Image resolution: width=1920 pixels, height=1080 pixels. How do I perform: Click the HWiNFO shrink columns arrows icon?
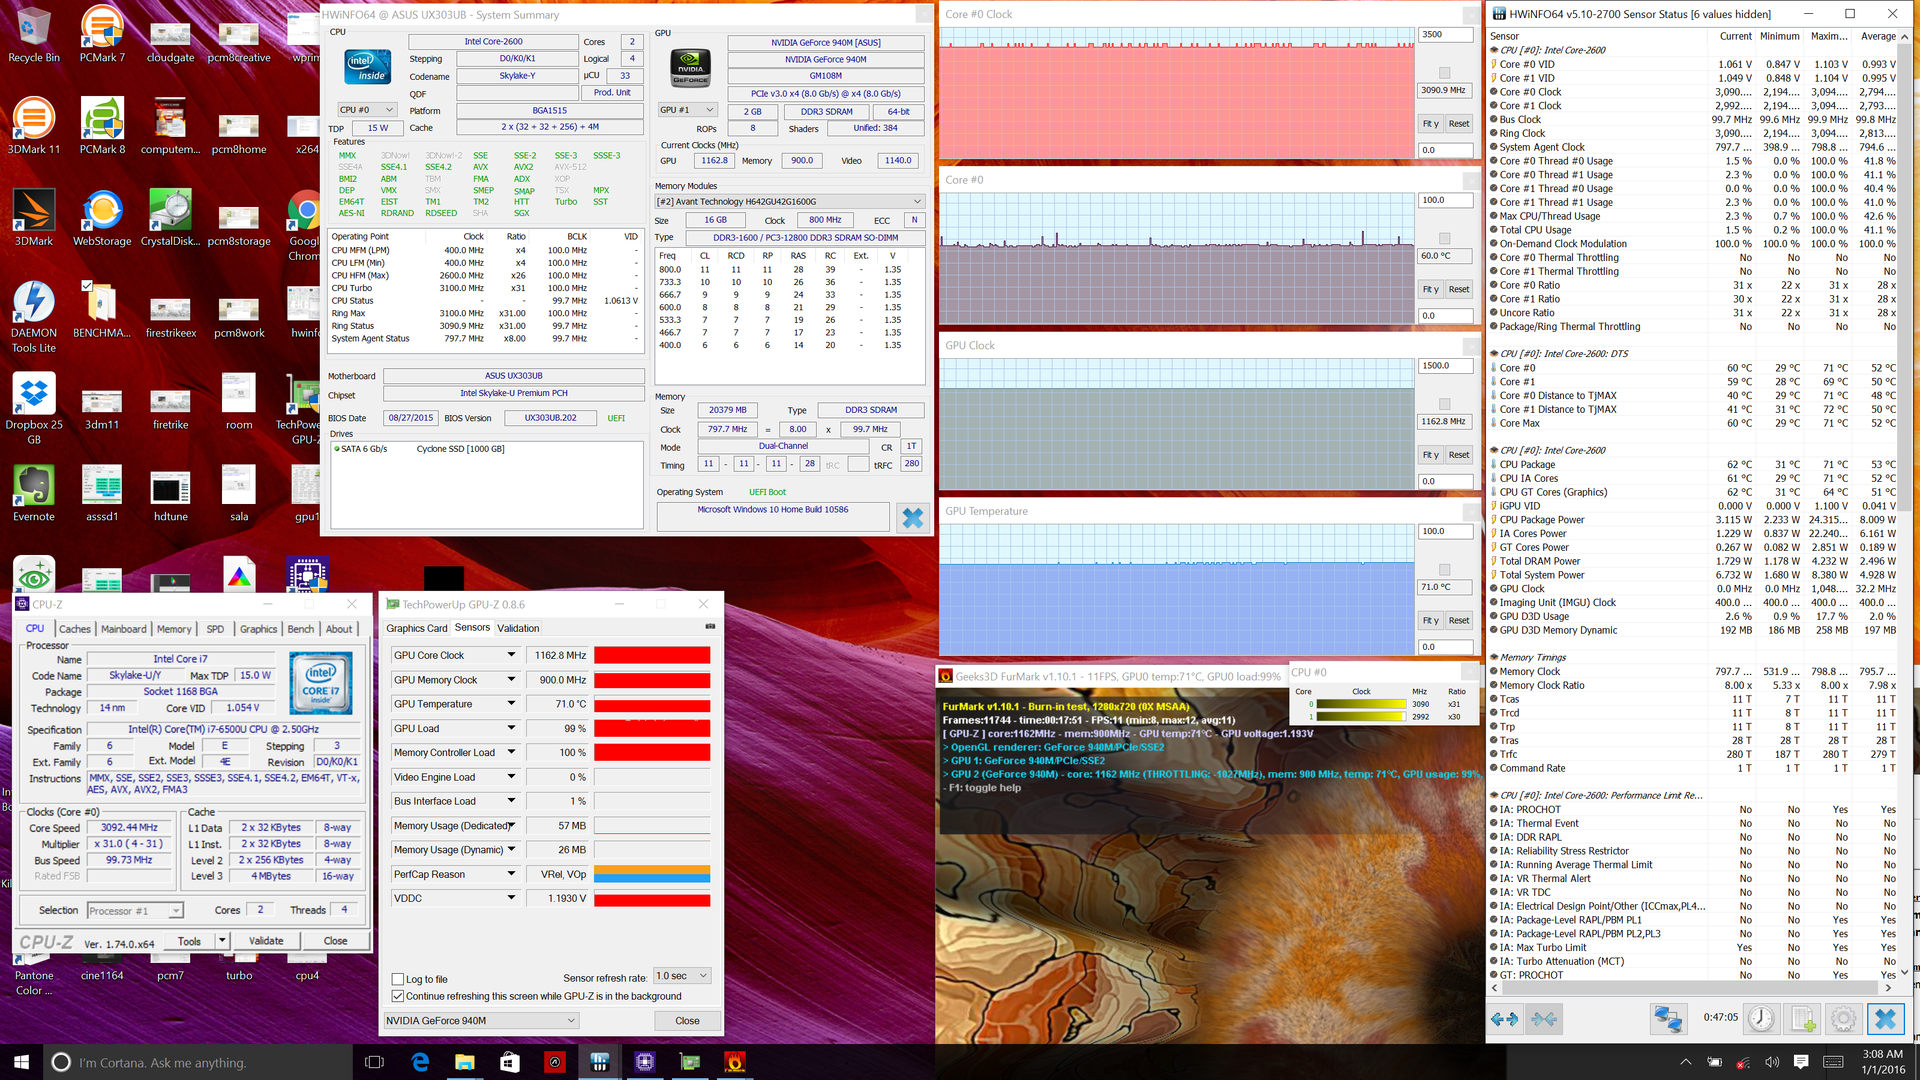point(1544,1019)
